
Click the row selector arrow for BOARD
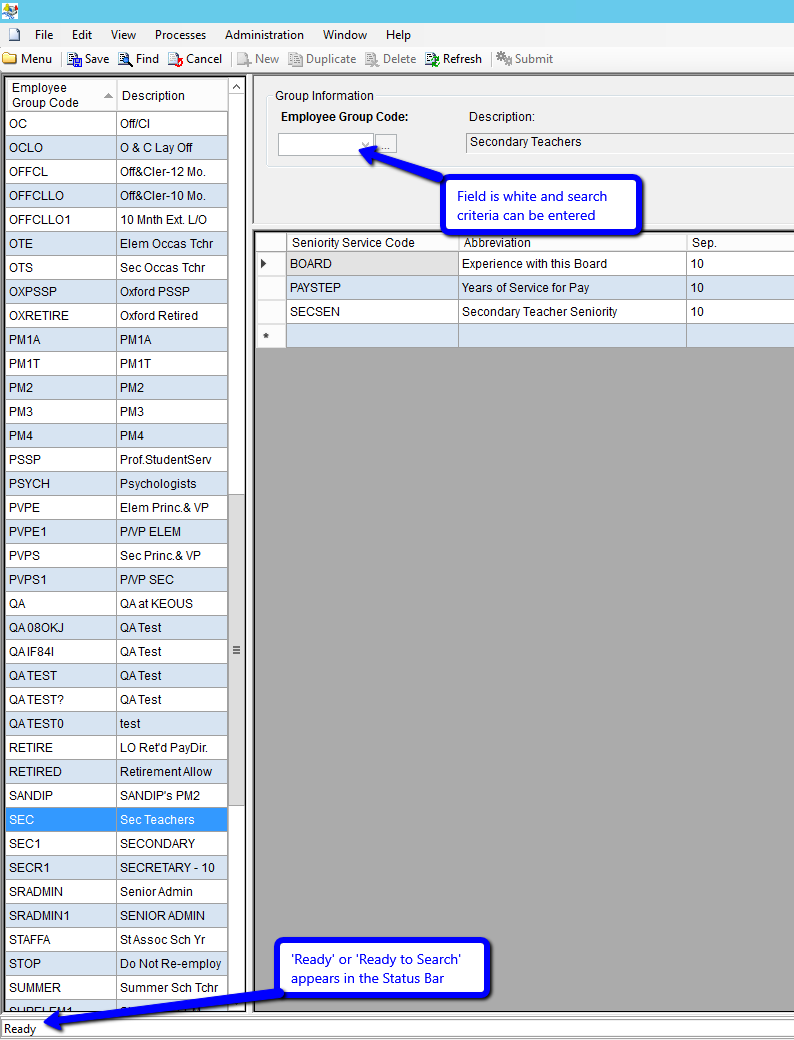(264, 264)
